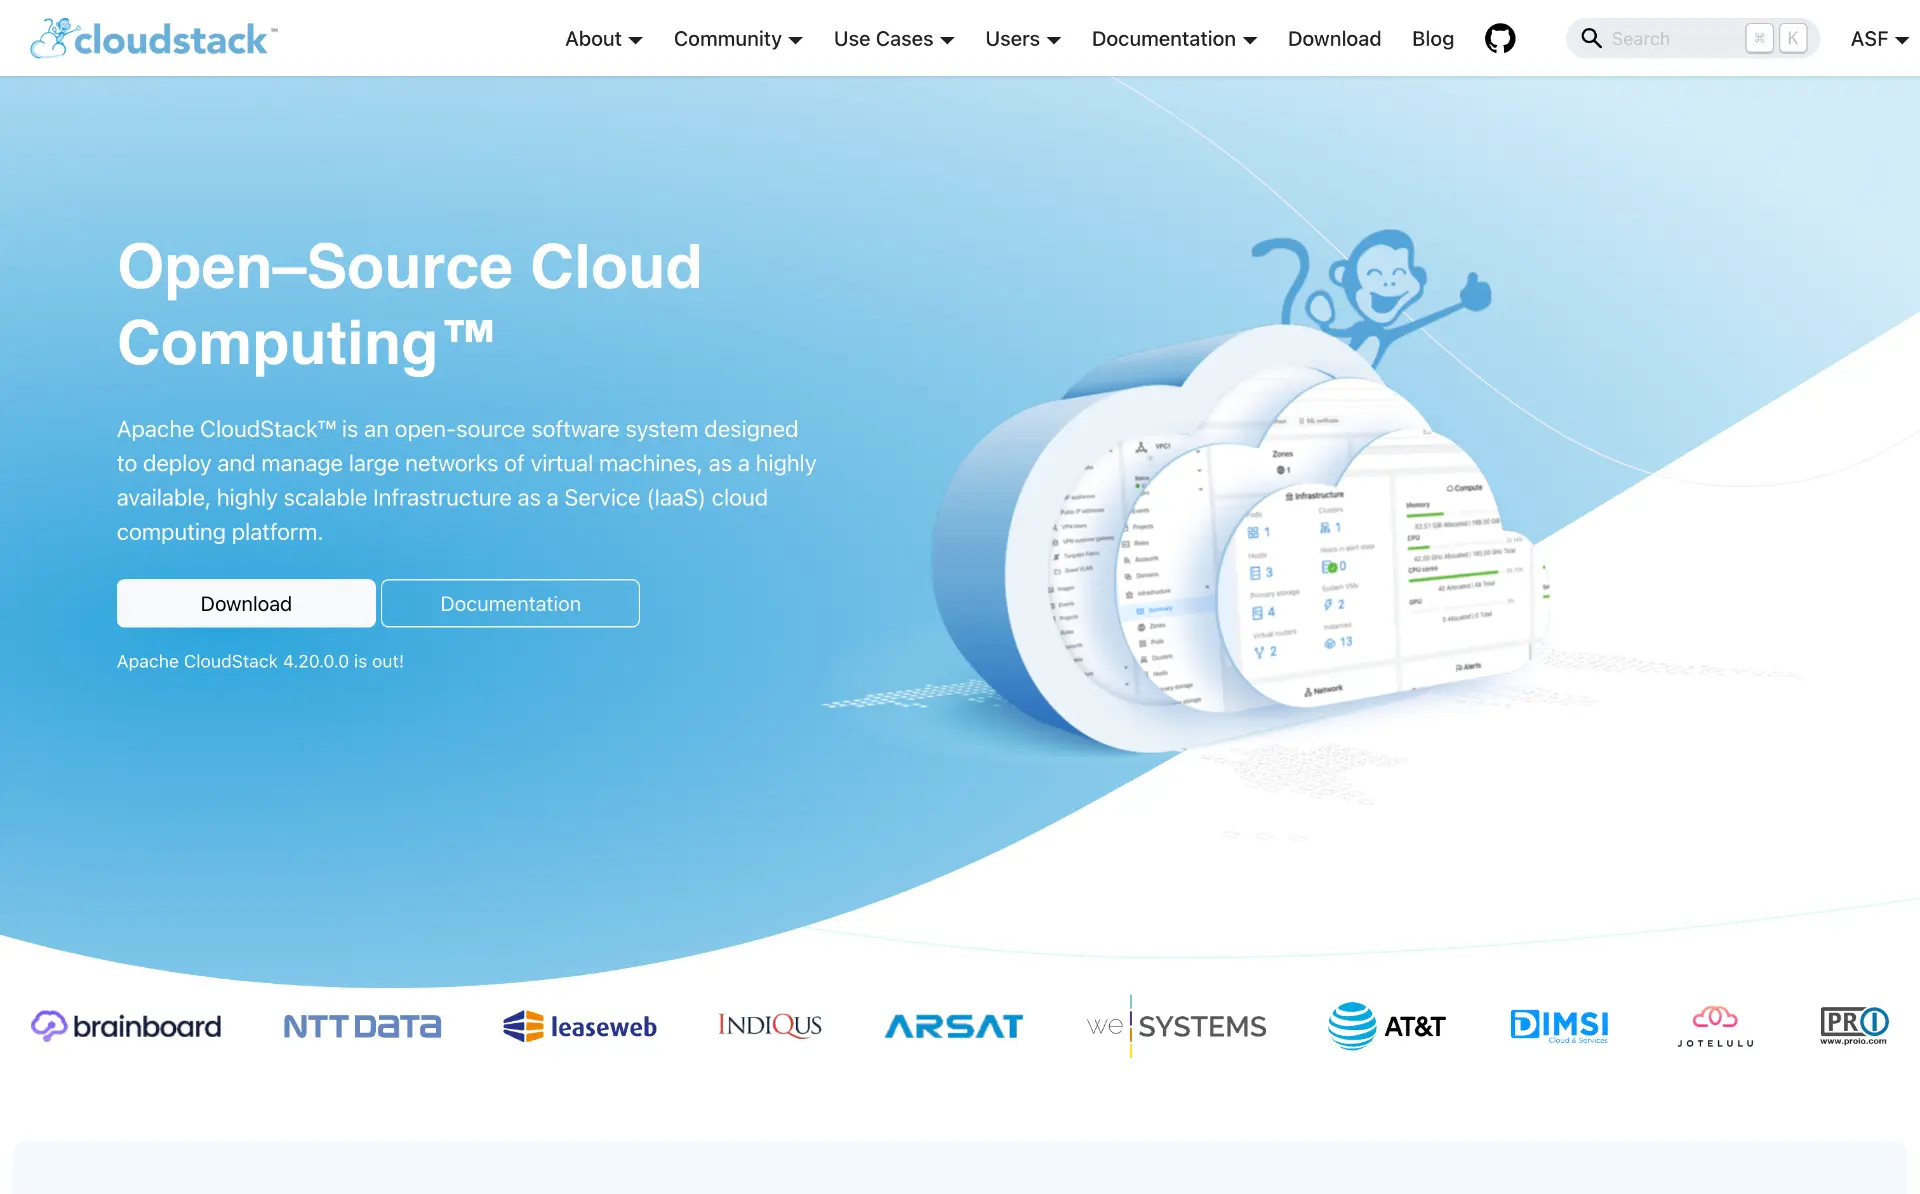Viewport: 1920px width, 1194px height.
Task: Click the AT&T logo
Action: pyautogui.click(x=1387, y=1026)
